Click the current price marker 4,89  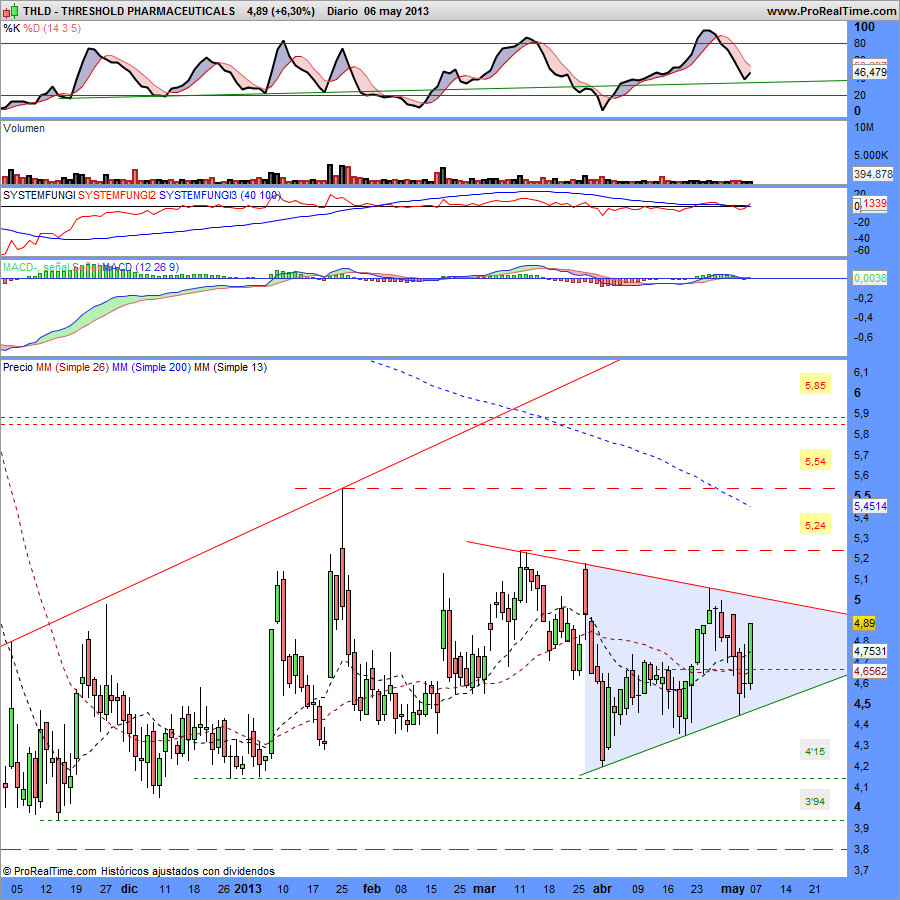pos(864,623)
